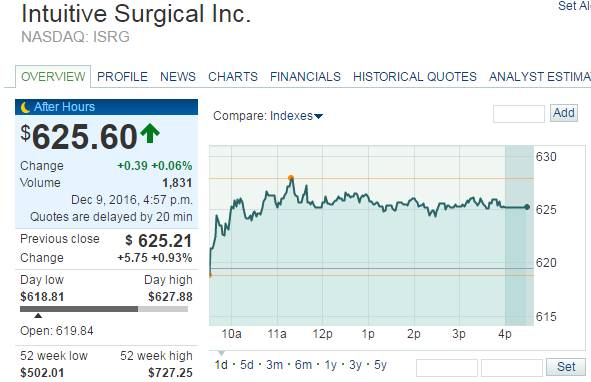Select the Overview tab
The height and width of the screenshot is (382, 591).
point(53,77)
